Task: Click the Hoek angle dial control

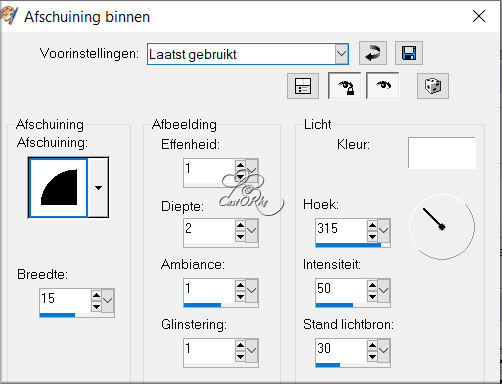Action: pos(442,227)
